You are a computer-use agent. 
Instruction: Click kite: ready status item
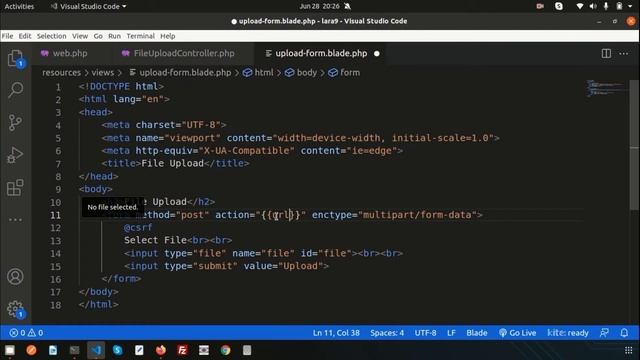point(568,333)
